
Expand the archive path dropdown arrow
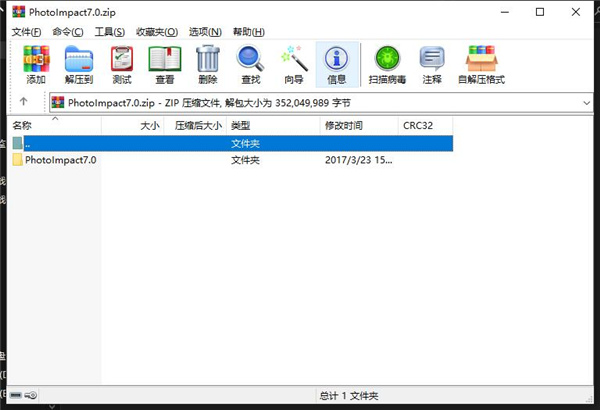586,103
